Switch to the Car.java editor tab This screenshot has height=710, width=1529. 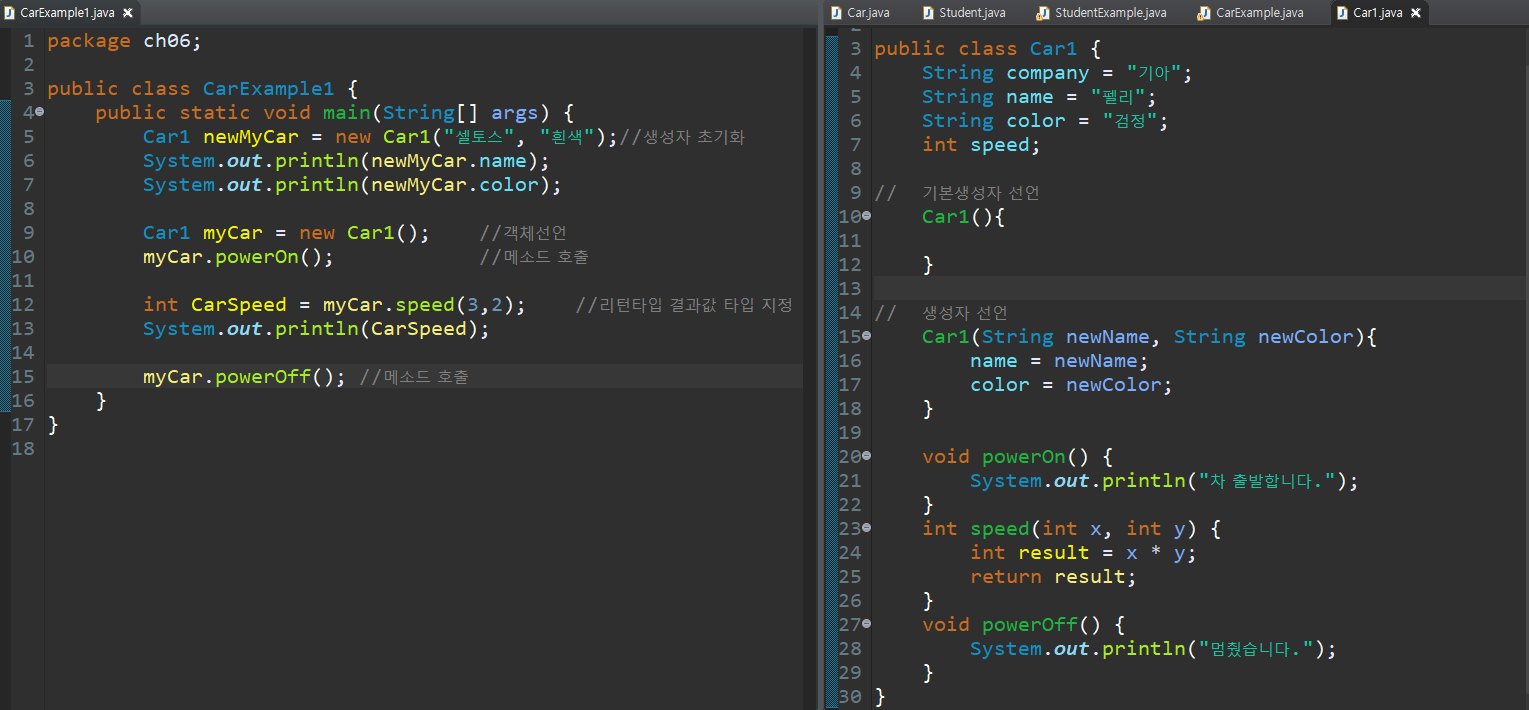867,13
